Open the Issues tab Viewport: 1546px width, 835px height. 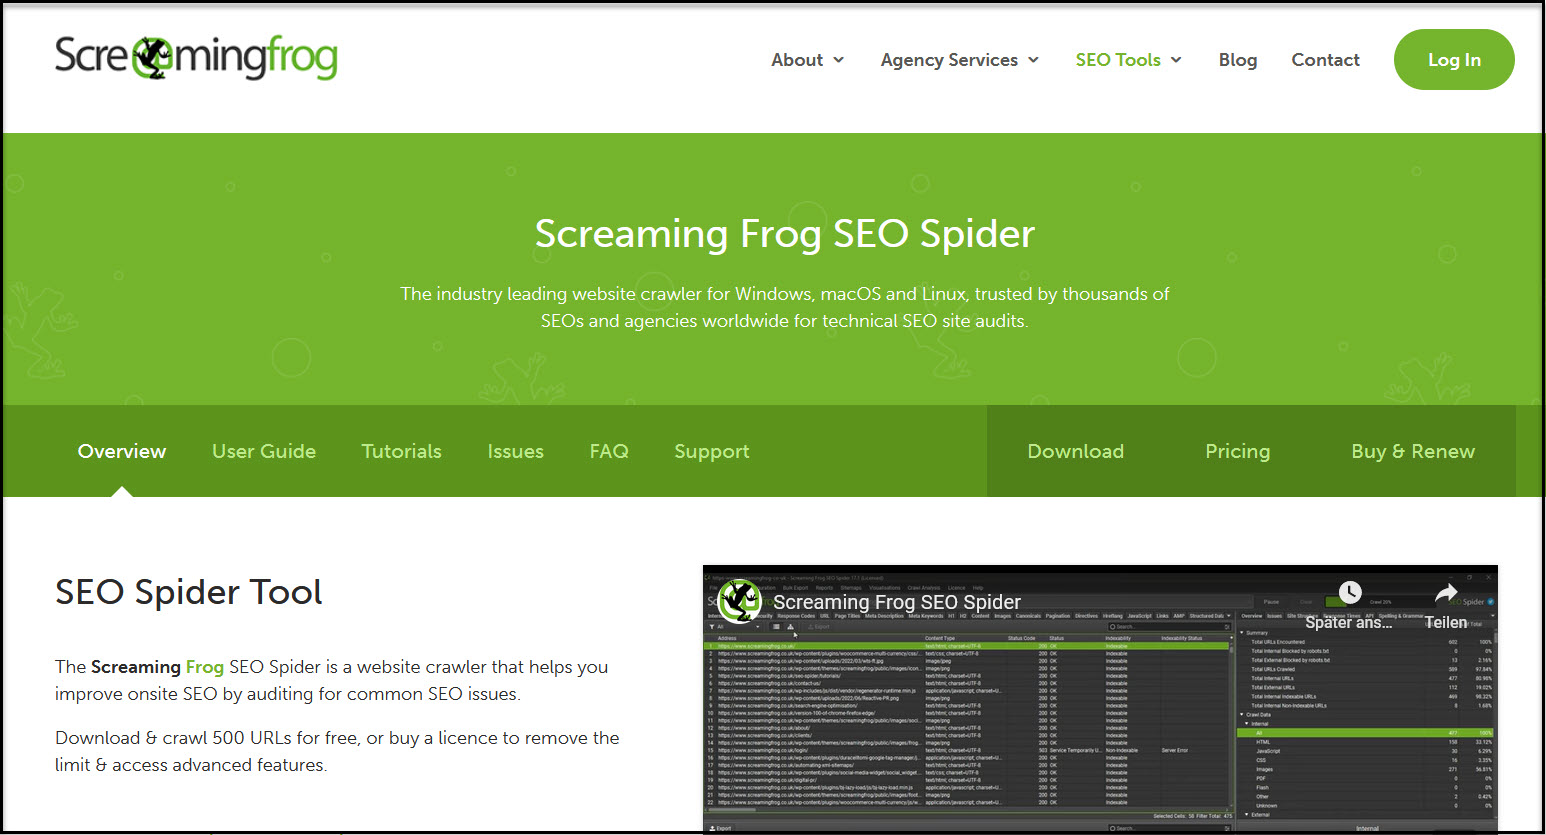coord(515,451)
